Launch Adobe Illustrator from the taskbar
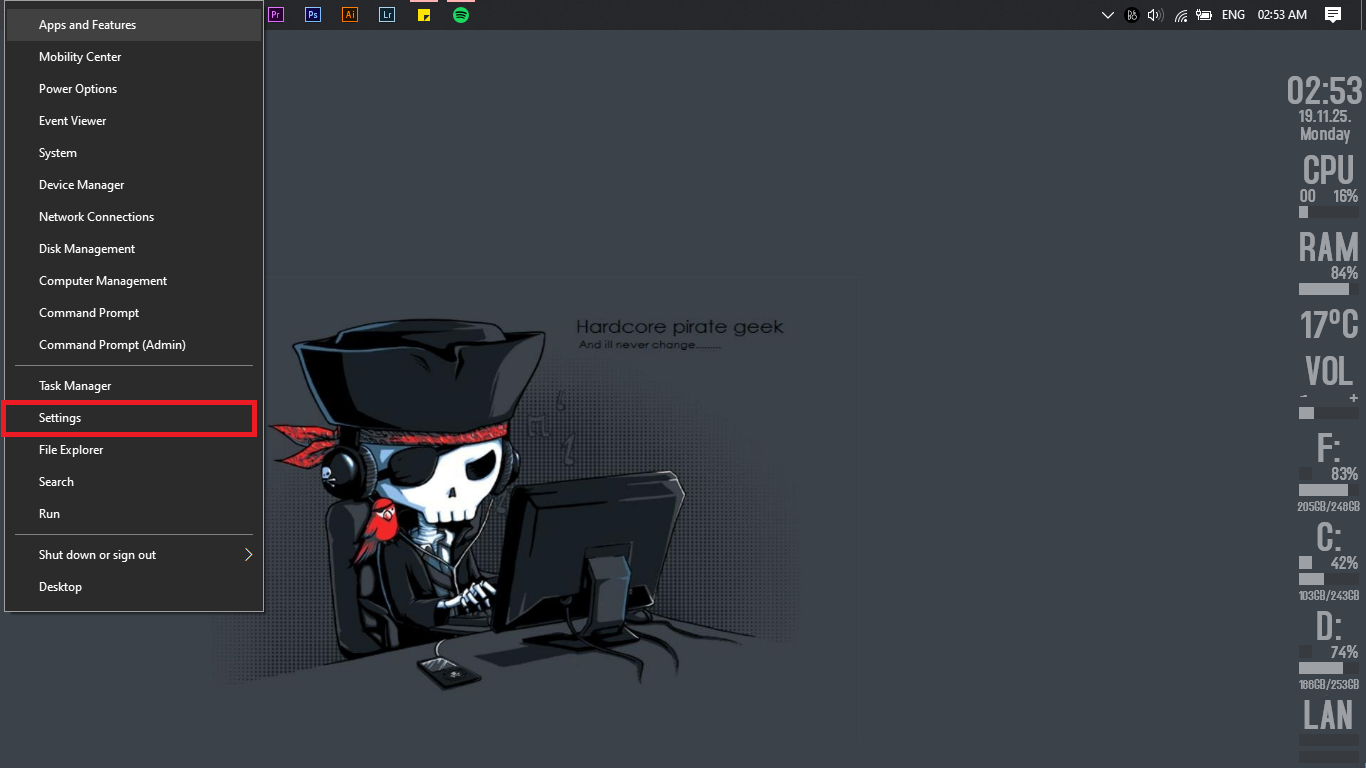This screenshot has width=1366, height=768. pos(350,15)
